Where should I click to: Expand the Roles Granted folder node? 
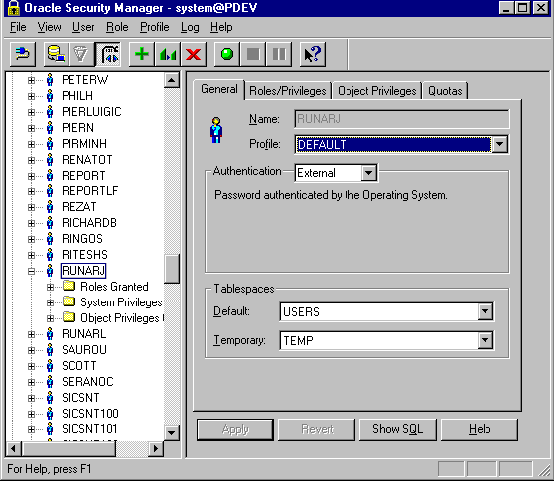point(51,287)
